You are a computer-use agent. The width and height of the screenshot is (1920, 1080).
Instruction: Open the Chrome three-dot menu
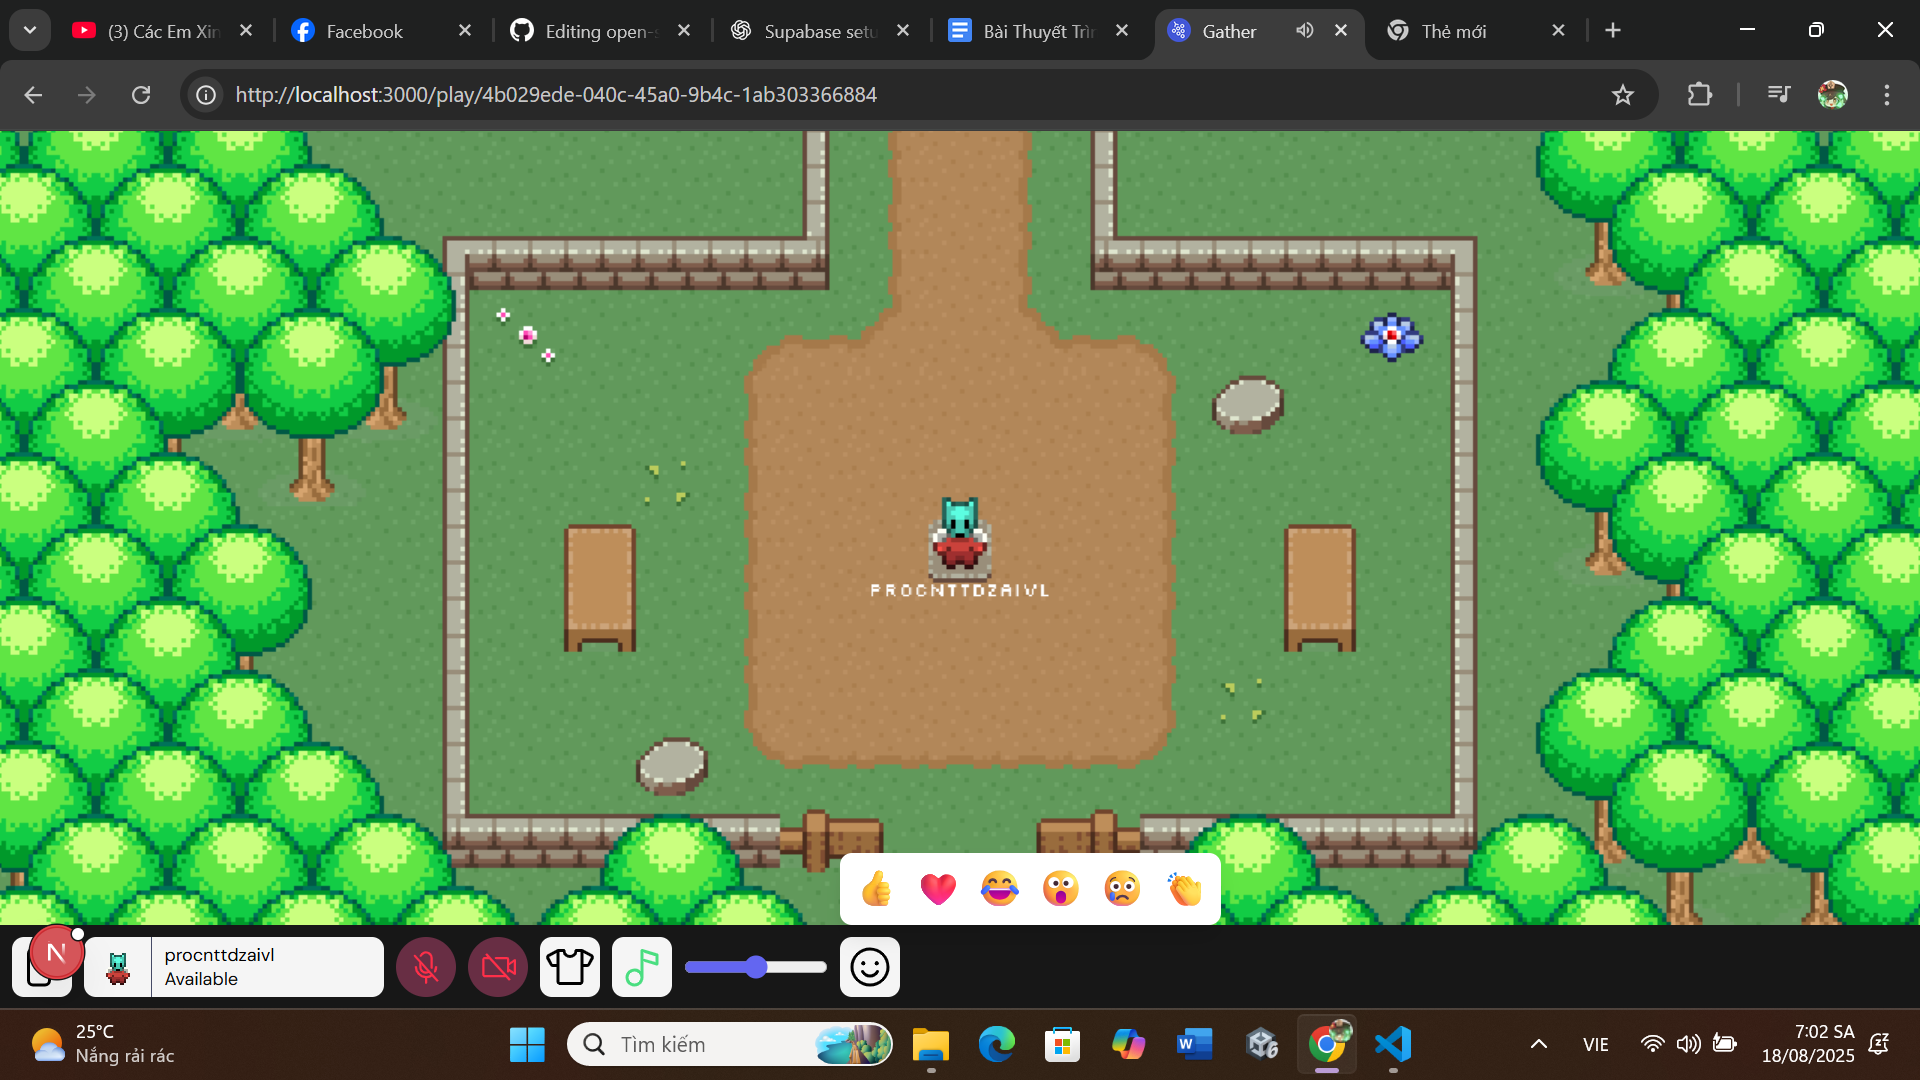[1886, 94]
